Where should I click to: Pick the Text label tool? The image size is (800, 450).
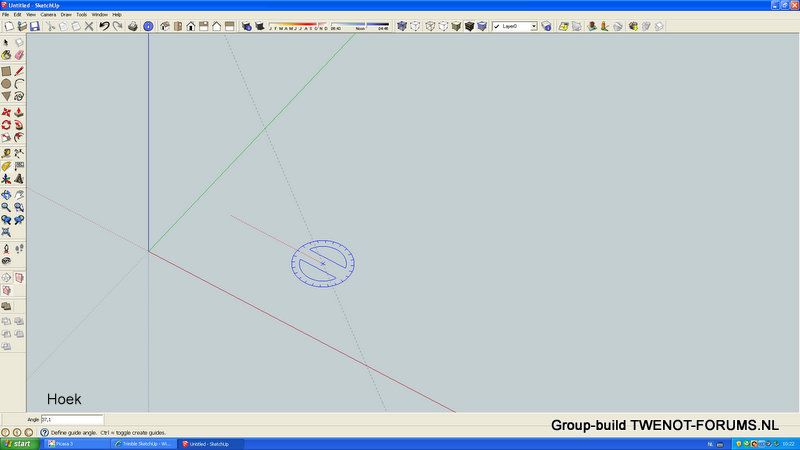pyautogui.click(x=19, y=166)
